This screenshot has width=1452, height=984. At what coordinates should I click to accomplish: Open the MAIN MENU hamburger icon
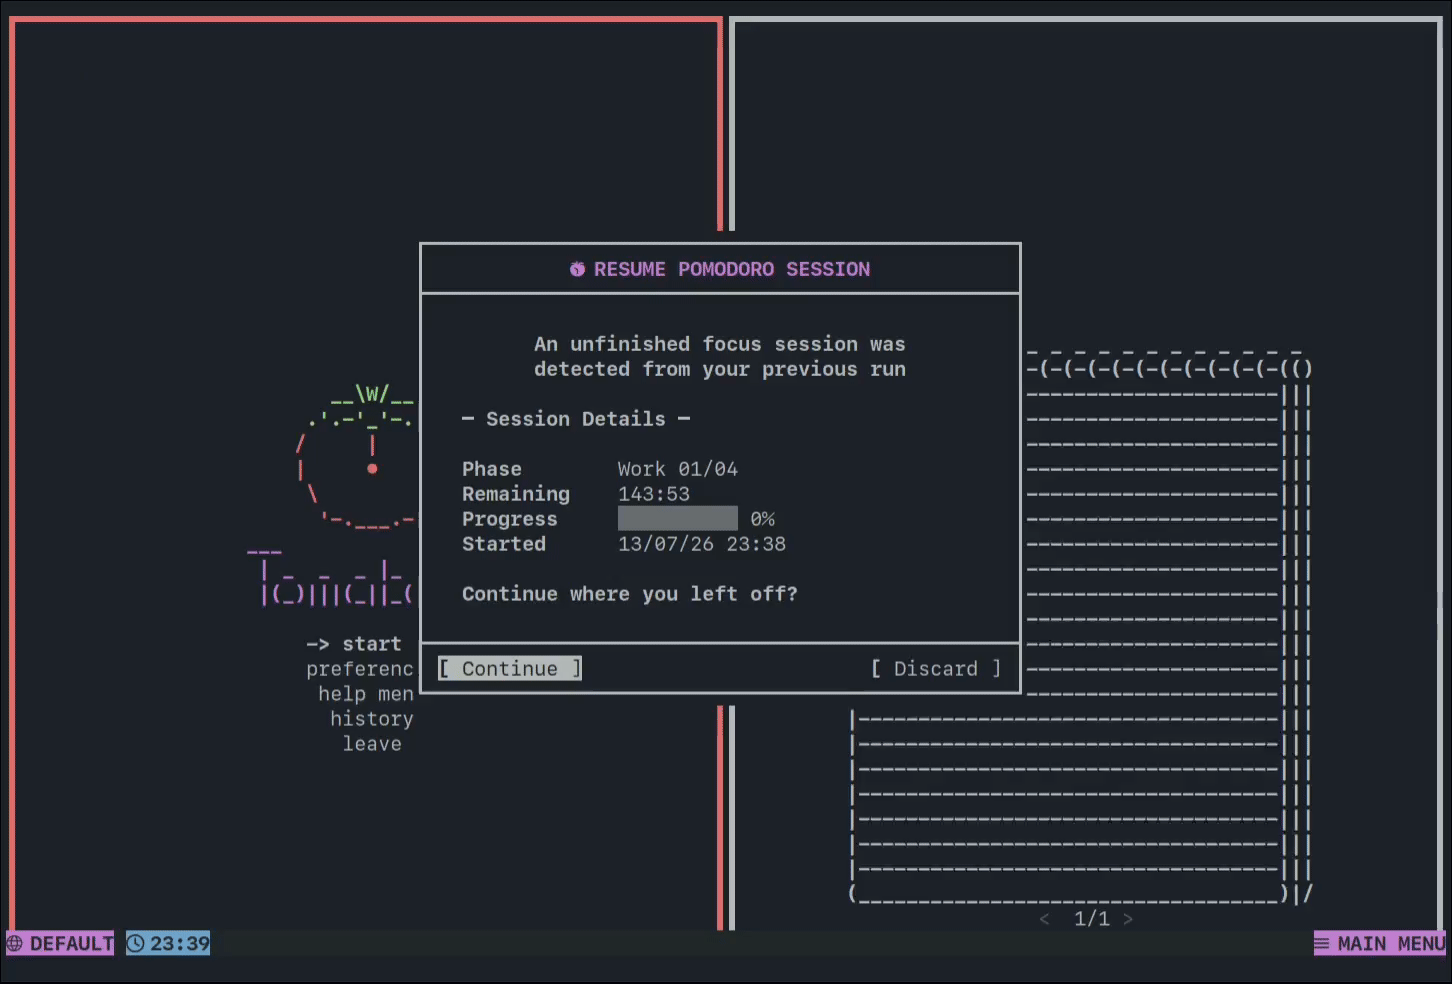pyautogui.click(x=1322, y=943)
